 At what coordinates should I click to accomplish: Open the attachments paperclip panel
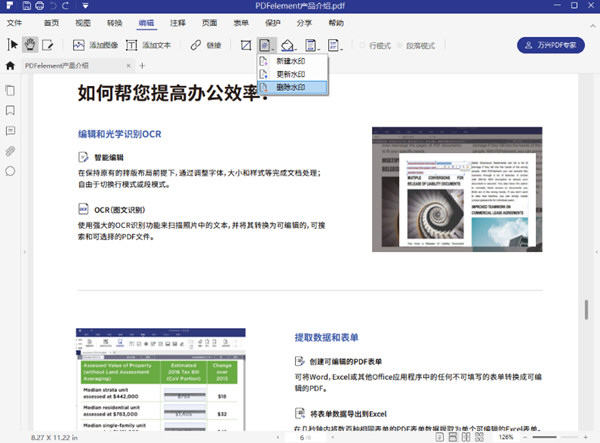click(10, 151)
